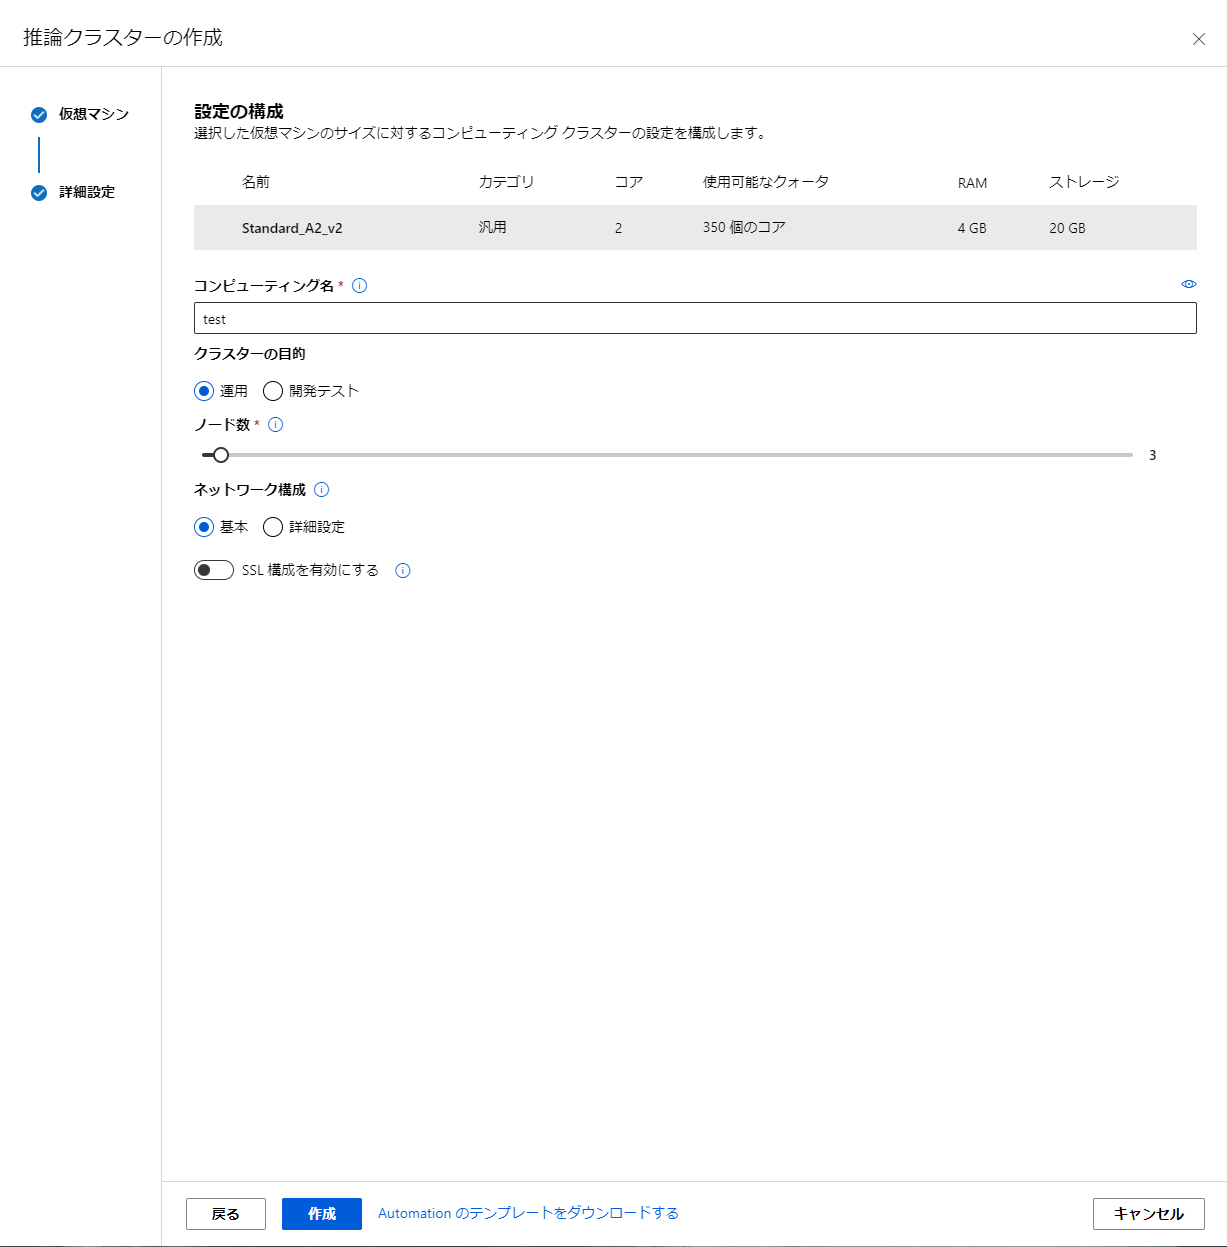Click the 詳細設定 step checkmark icon
Screen dimensions: 1227x1247
tap(39, 193)
